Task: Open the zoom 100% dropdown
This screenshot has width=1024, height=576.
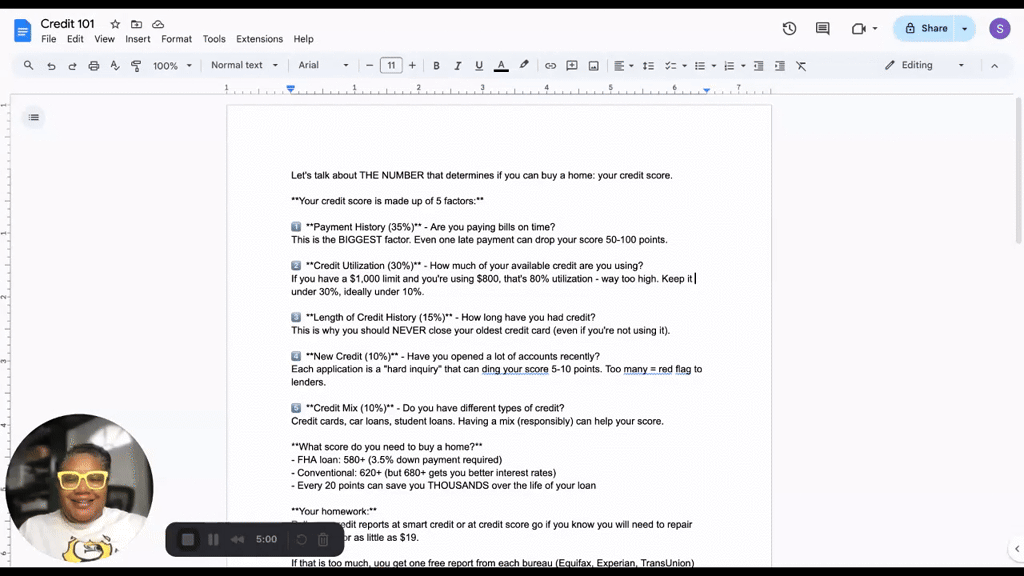Action: (172, 66)
